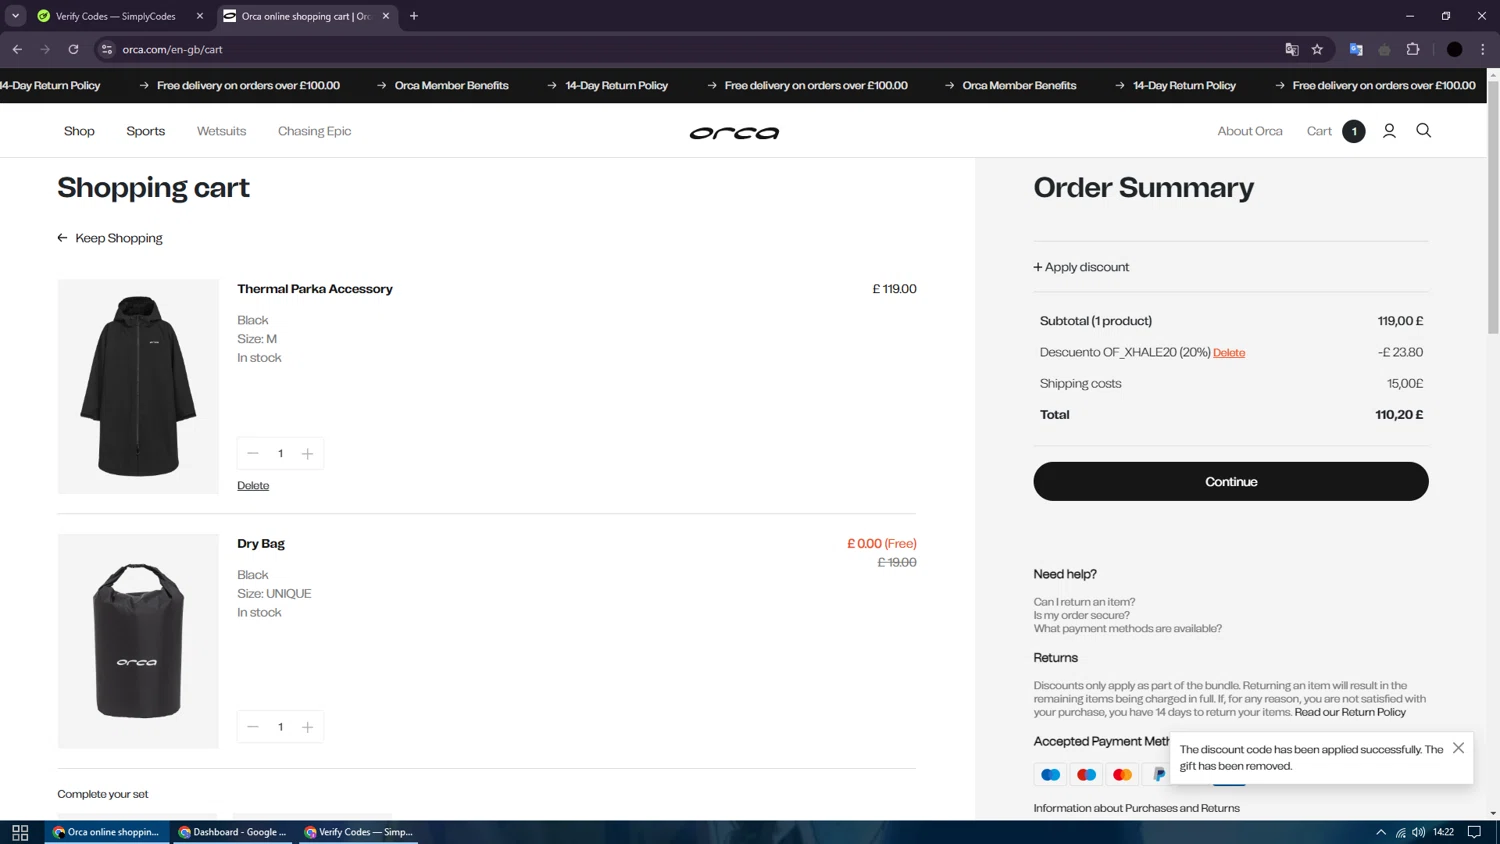Close the Orca online shopping cart tab
This screenshot has height=844, width=1500.
point(386,16)
